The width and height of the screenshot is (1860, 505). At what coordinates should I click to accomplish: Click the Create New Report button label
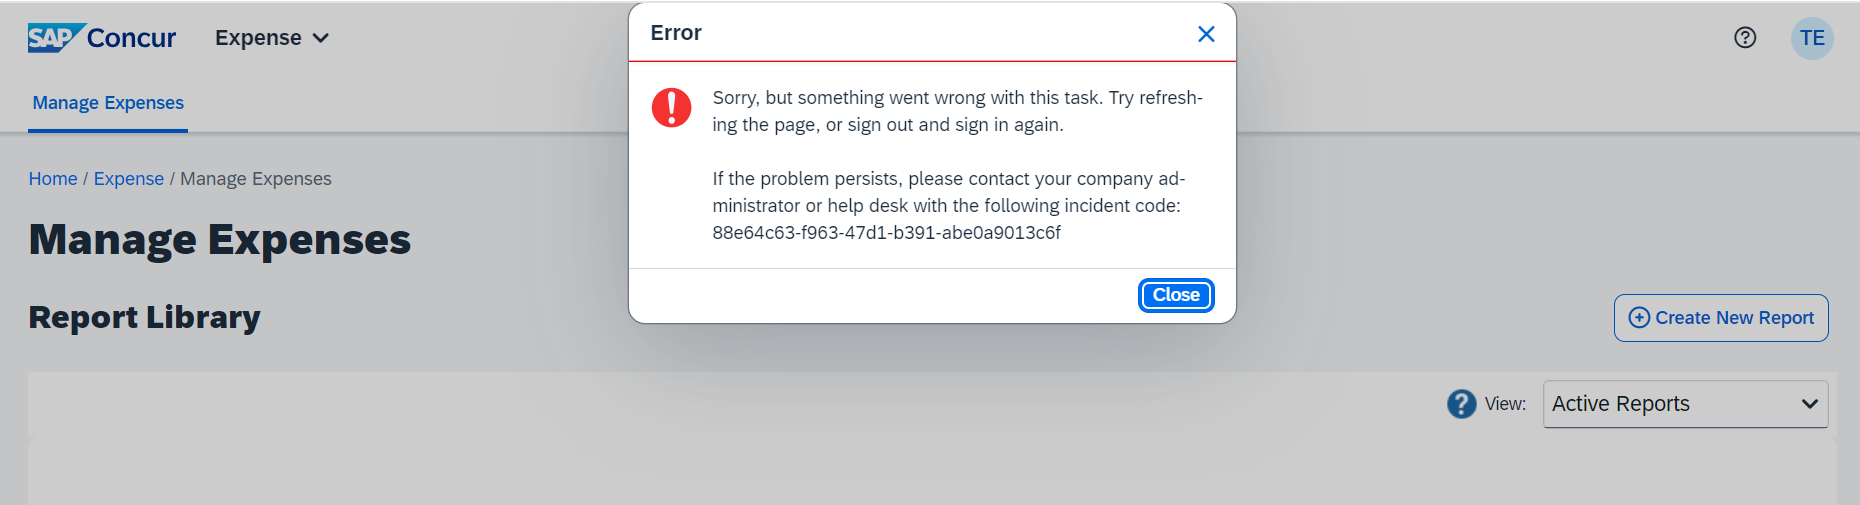pos(1734,318)
